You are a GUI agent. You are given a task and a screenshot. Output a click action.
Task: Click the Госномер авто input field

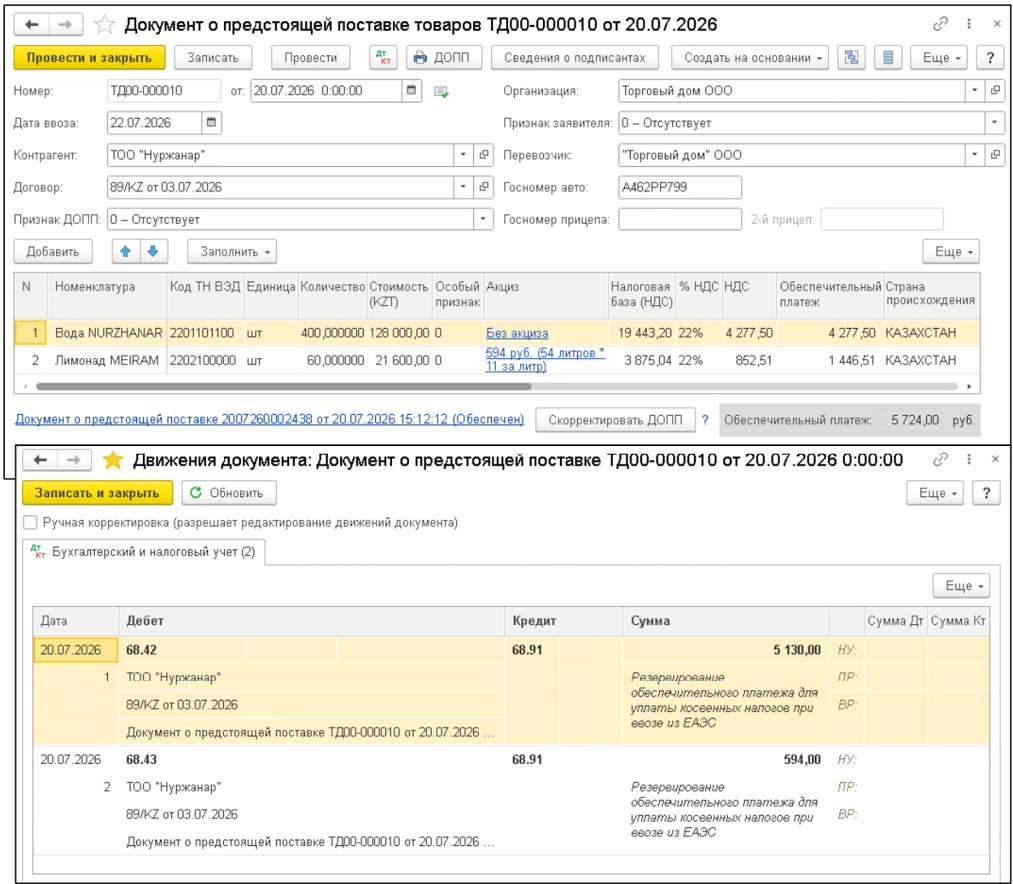coord(680,187)
